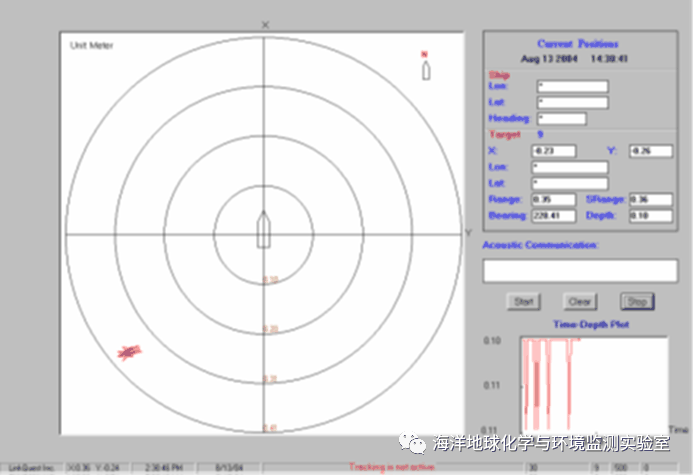Image resolution: width=693 pixels, height=475 pixels.
Task: Focus the Acoustic Communication text box
Action: click(x=579, y=270)
